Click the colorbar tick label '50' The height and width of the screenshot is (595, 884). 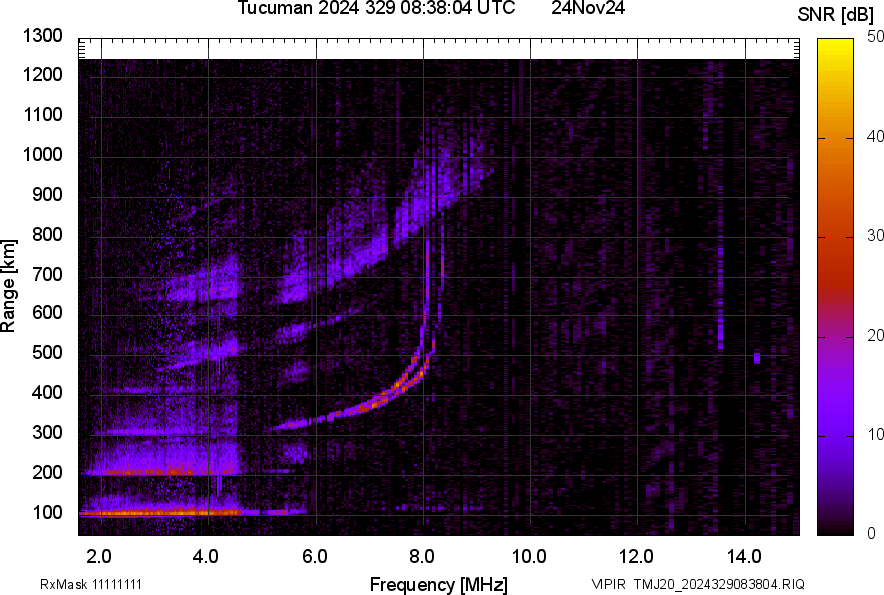[875, 37]
